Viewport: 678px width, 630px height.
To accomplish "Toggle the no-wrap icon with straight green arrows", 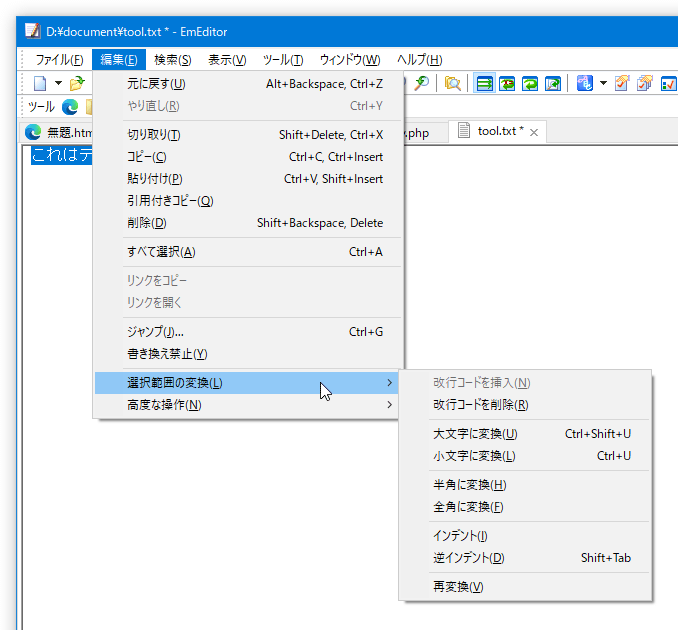I will [x=484, y=83].
